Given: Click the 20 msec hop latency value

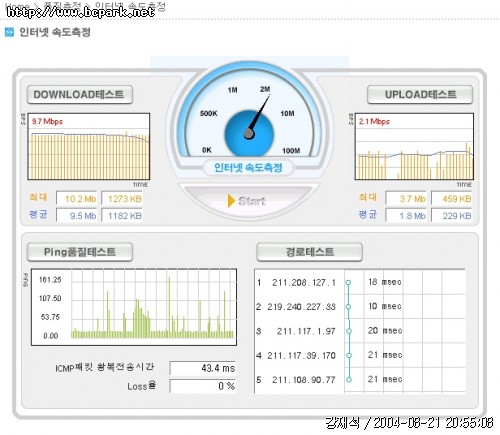Looking at the screenshot, I should click(385, 331).
